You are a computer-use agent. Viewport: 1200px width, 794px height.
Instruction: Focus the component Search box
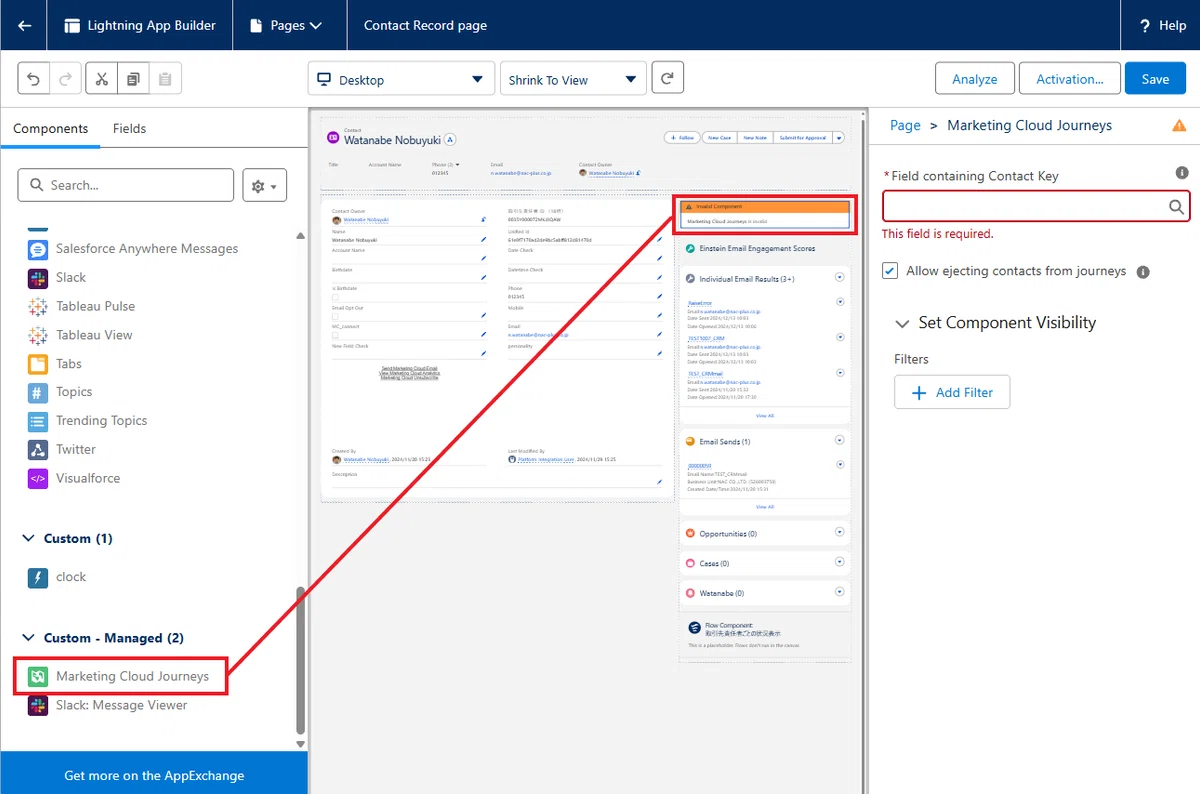click(x=126, y=185)
